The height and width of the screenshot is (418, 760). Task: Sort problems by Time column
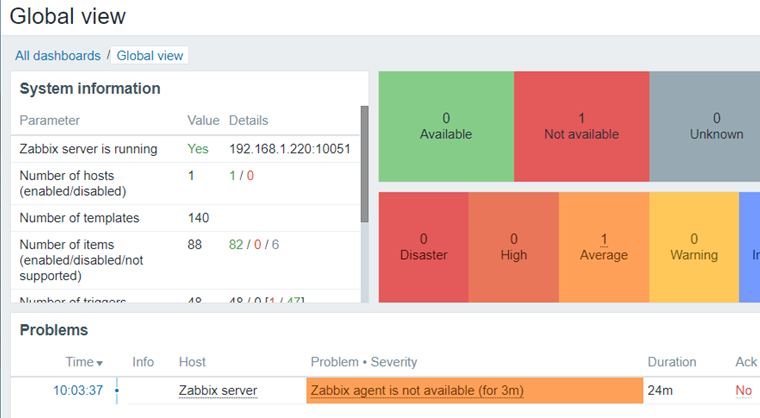click(84, 362)
